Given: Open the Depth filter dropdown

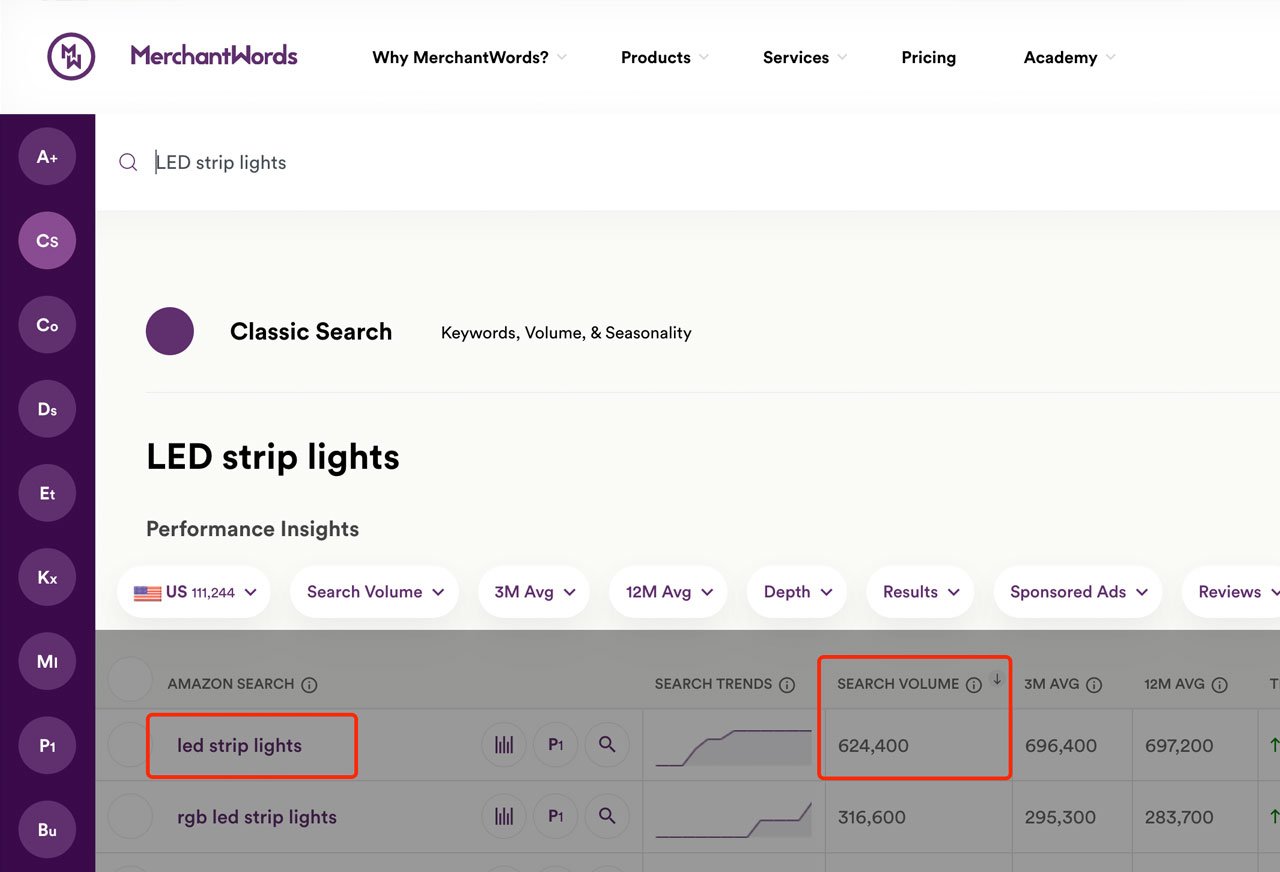Looking at the screenshot, I should click(x=797, y=592).
